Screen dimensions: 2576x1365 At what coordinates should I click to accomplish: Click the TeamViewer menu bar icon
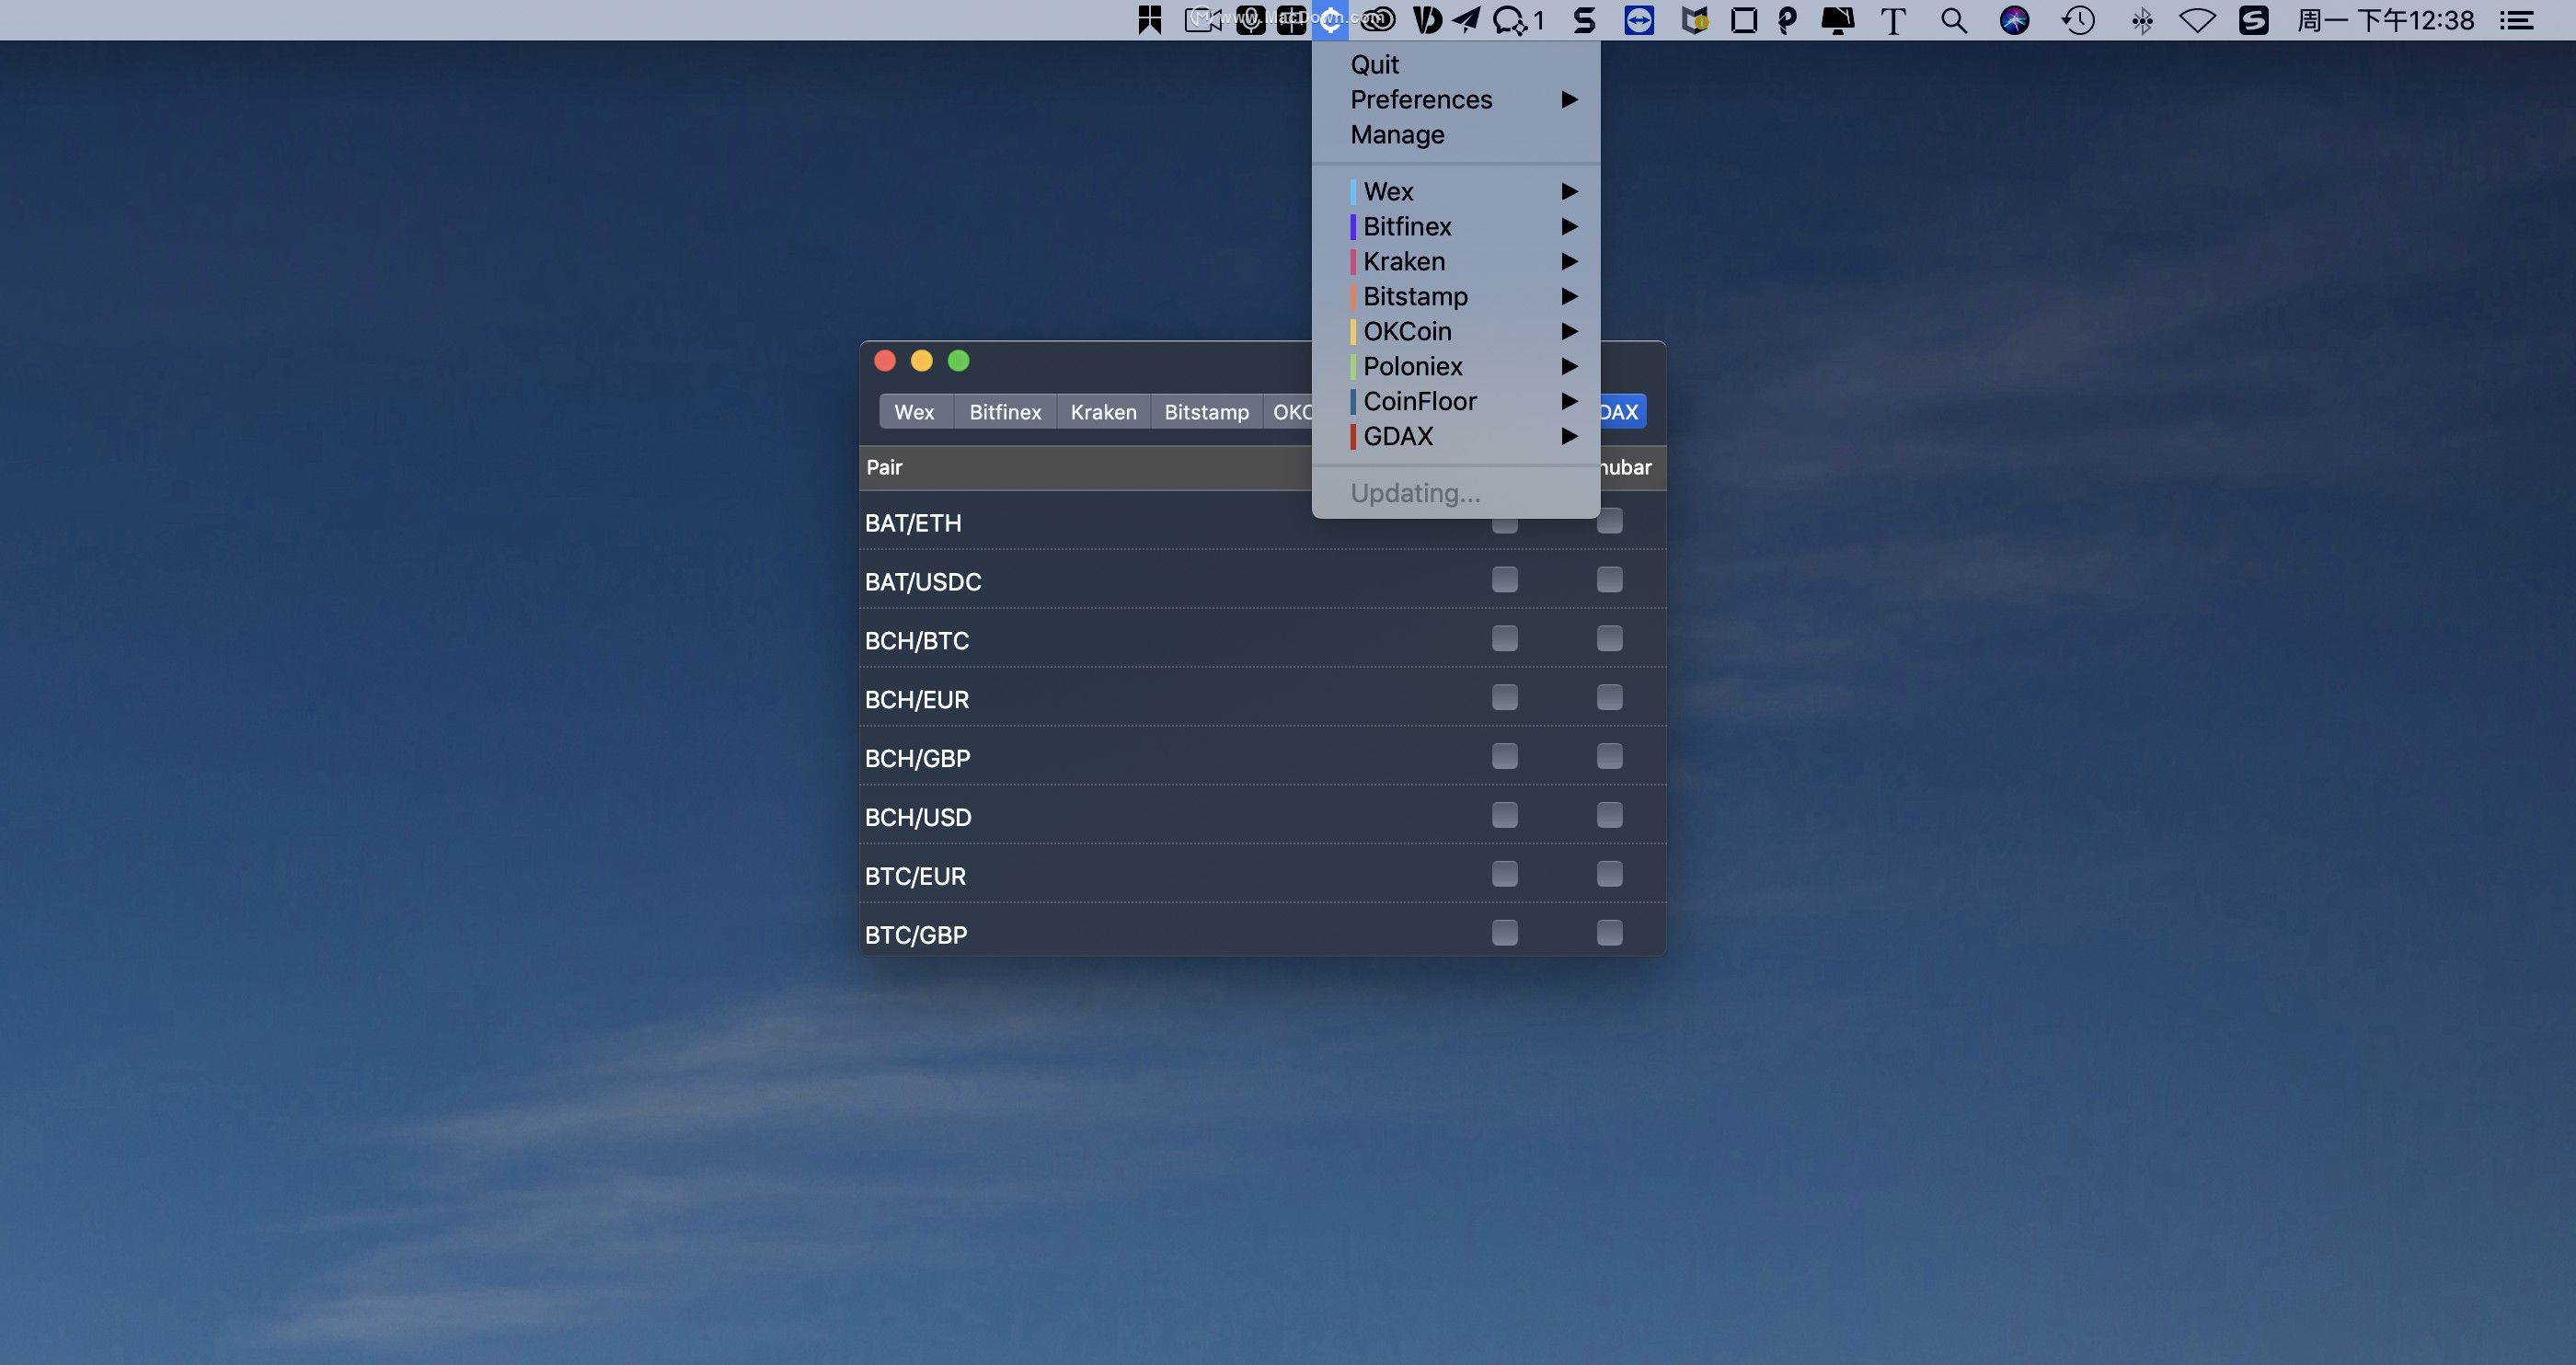point(1639,20)
